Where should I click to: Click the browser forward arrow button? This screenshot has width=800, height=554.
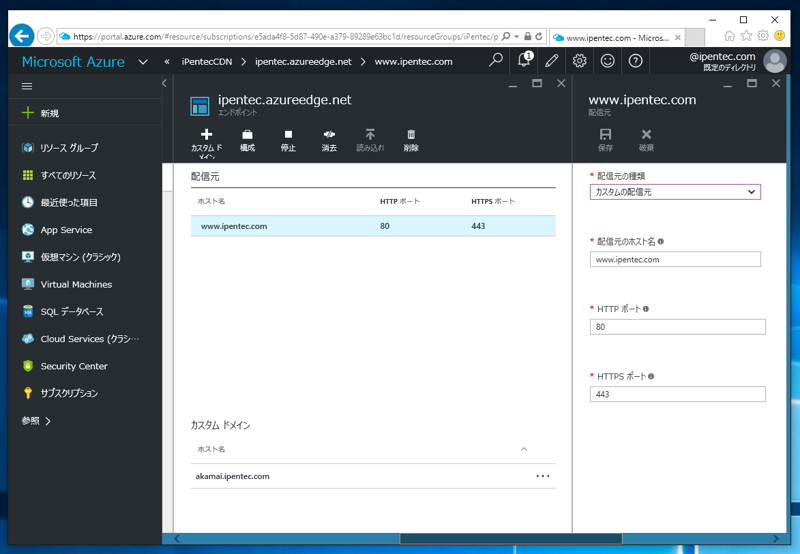click(x=46, y=36)
